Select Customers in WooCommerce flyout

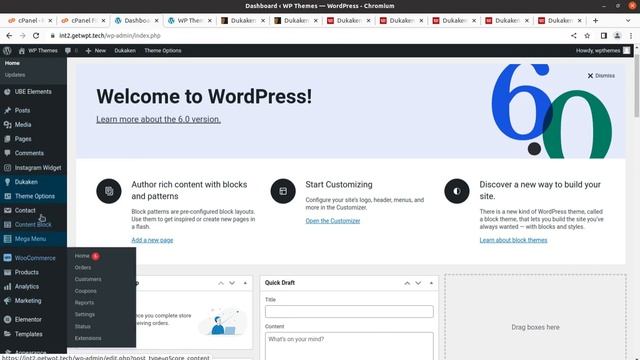(88, 280)
